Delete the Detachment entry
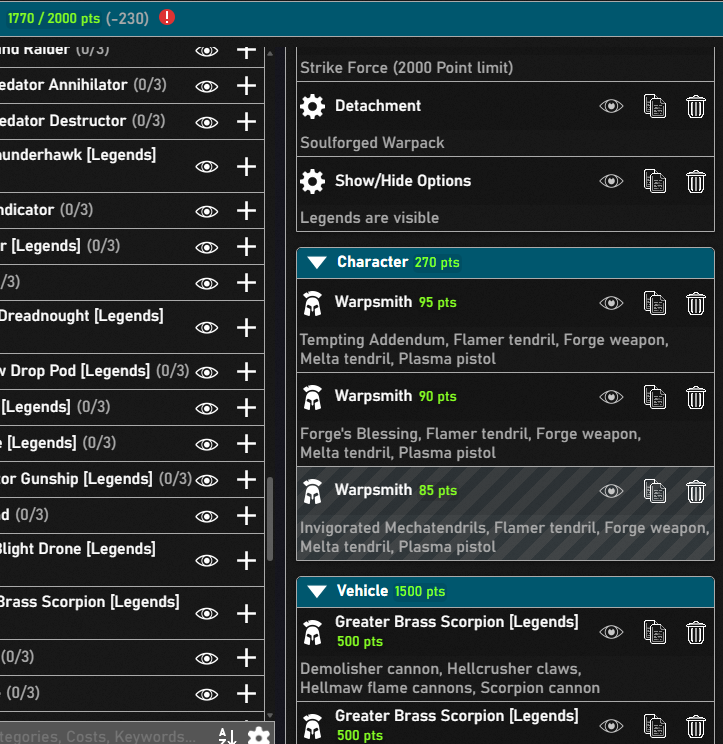The height and width of the screenshot is (744, 723). pyautogui.click(x=695, y=106)
